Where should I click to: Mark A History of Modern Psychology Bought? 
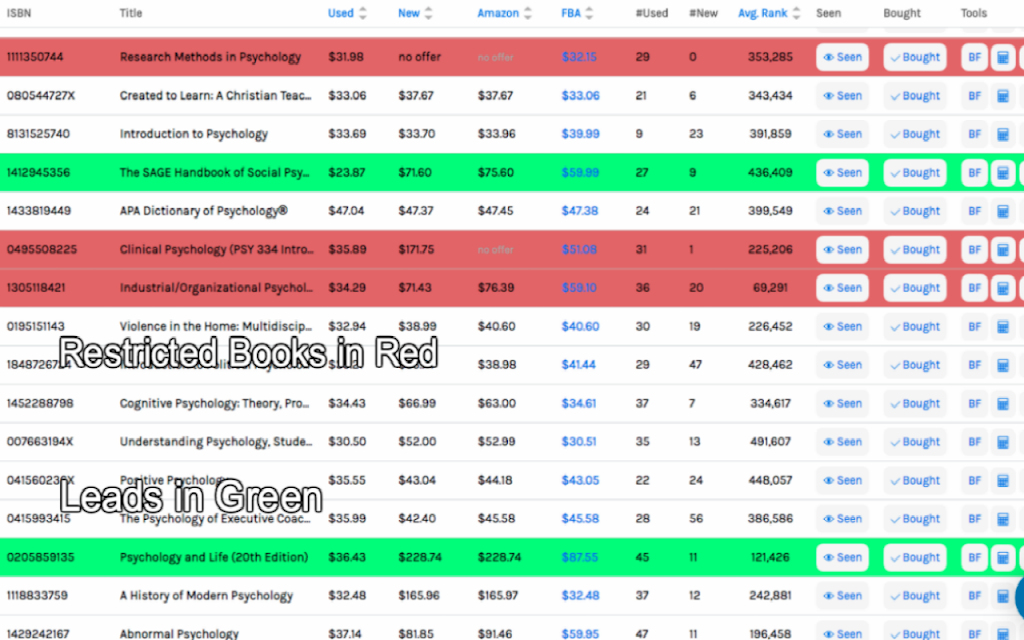pyautogui.click(x=915, y=596)
